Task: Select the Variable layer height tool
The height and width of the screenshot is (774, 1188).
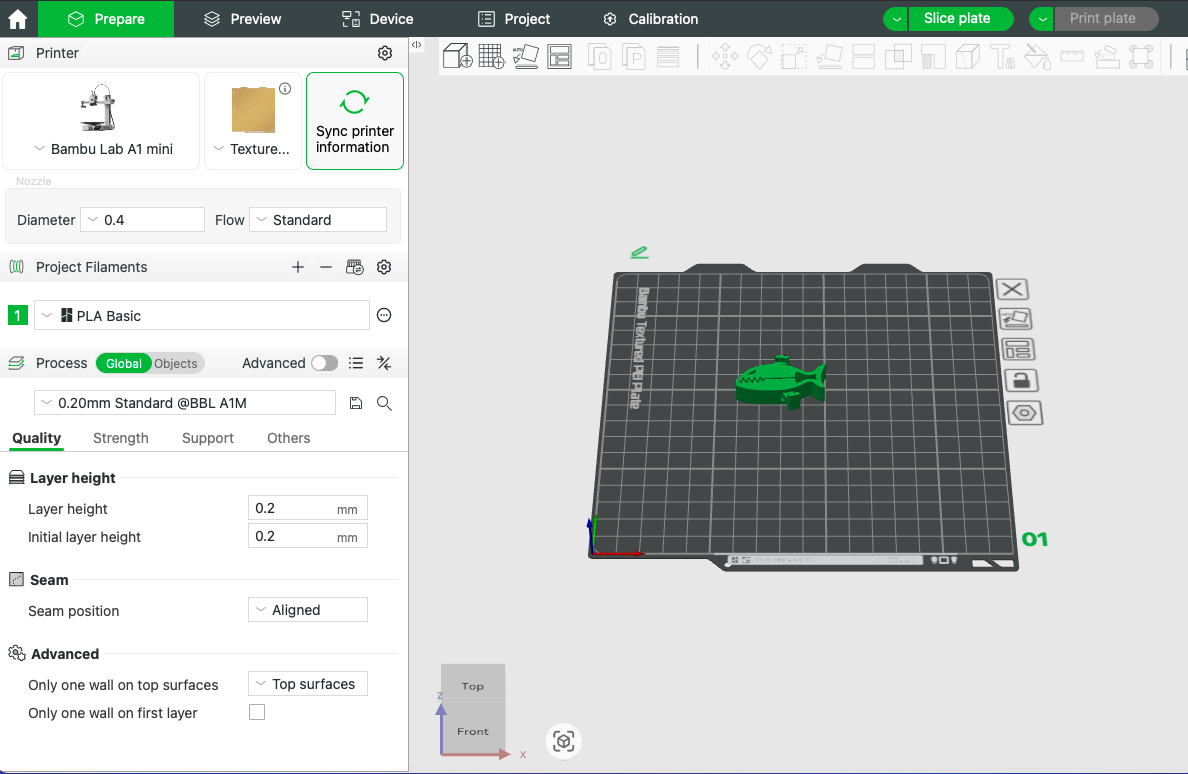Action: pos(667,57)
